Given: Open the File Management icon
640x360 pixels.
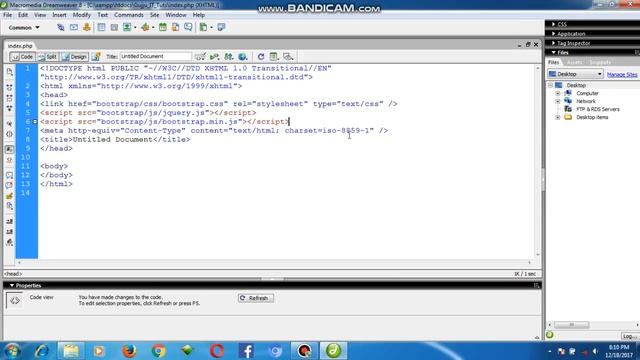Looking at the screenshot, I should tap(229, 57).
